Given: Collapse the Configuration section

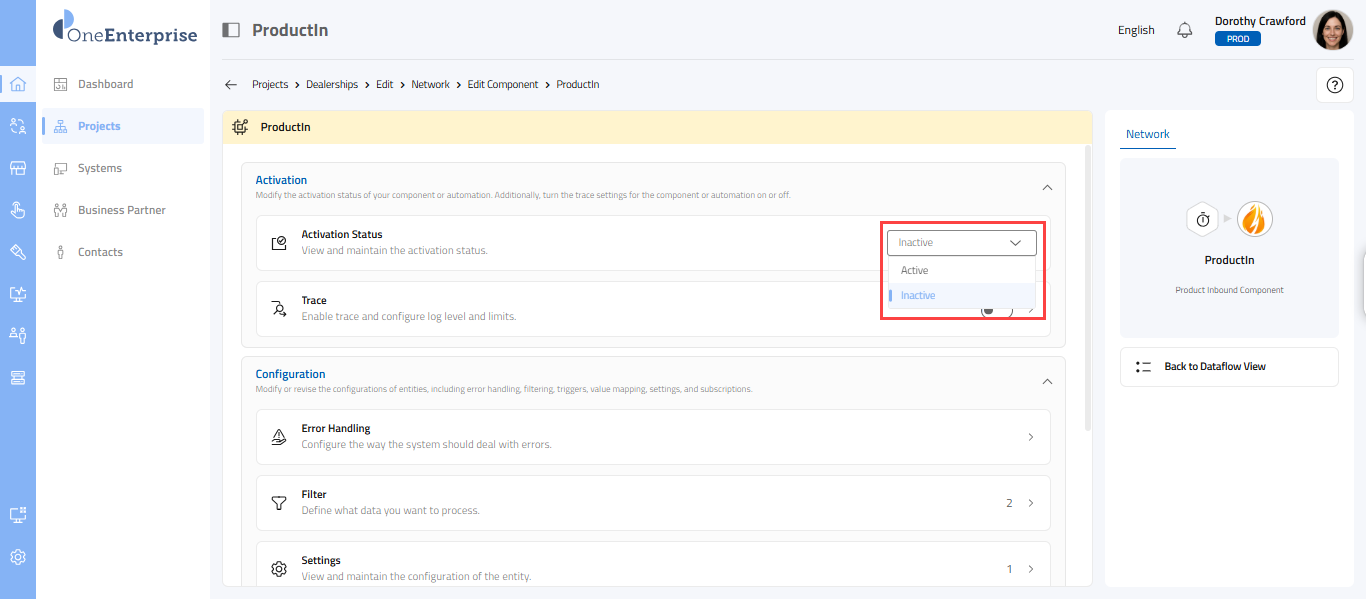Looking at the screenshot, I should [x=1047, y=381].
